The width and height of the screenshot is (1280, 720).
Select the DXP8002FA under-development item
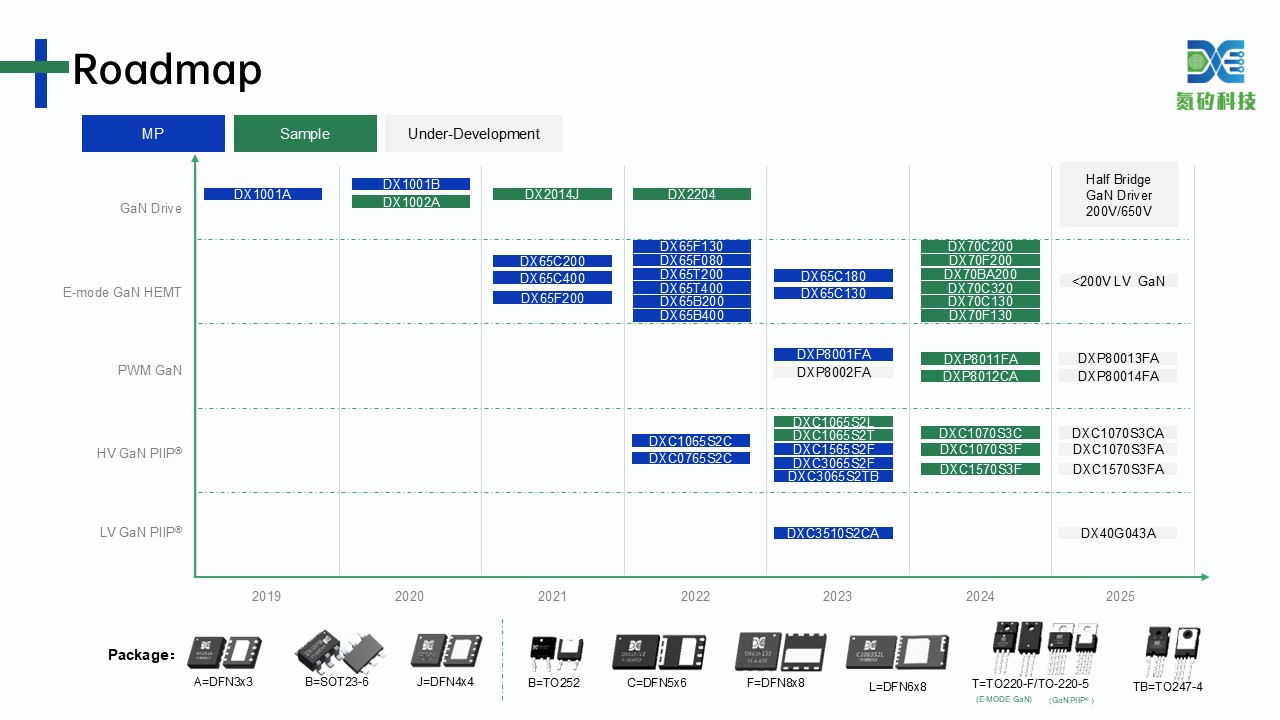(x=833, y=372)
